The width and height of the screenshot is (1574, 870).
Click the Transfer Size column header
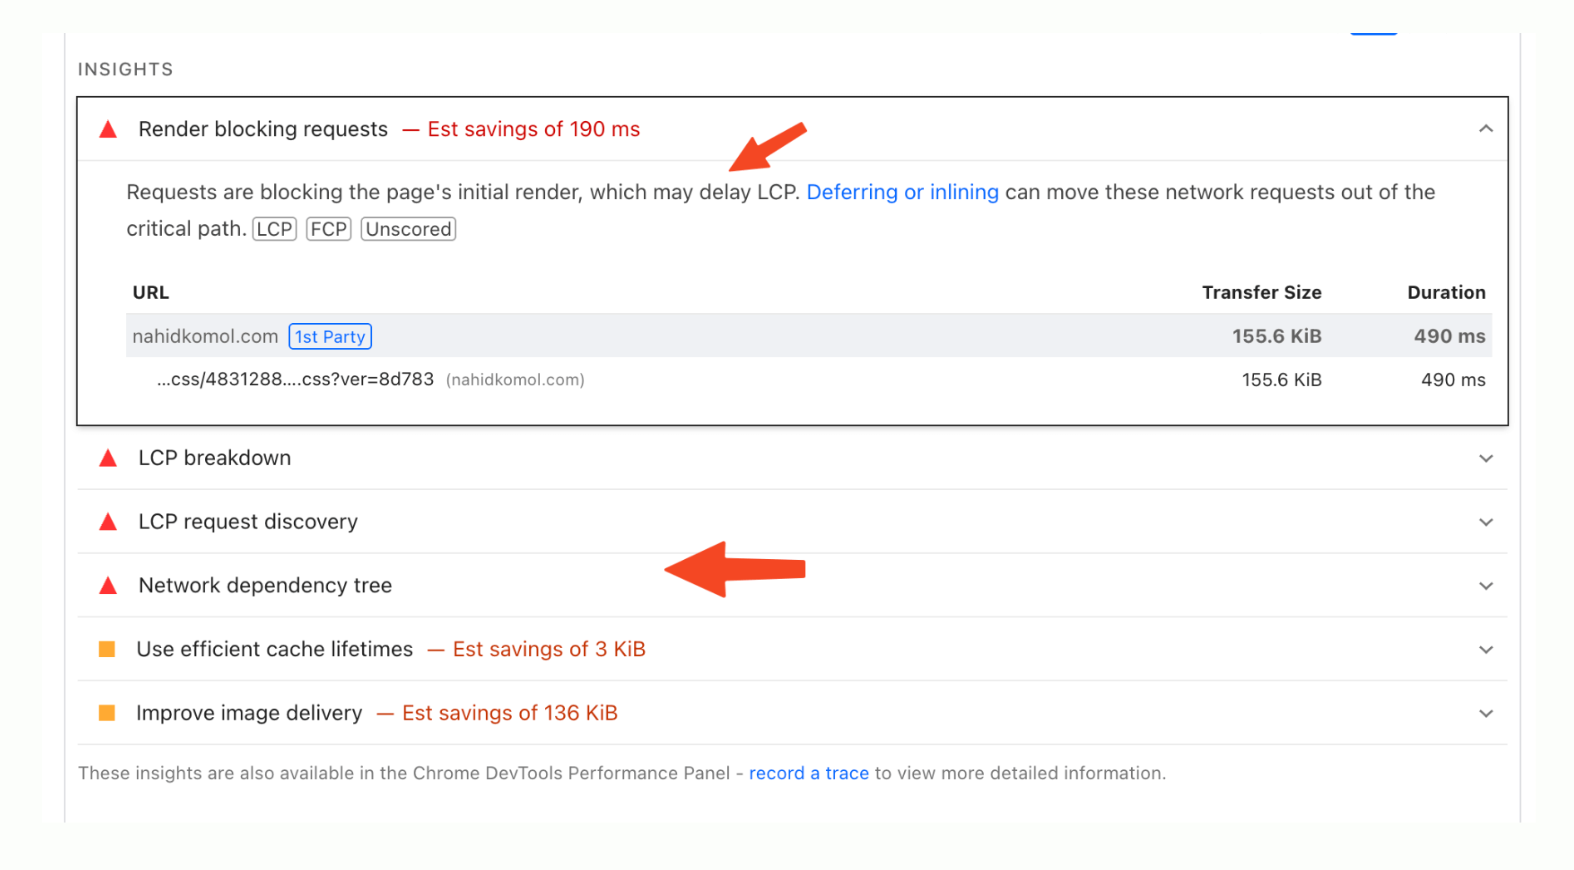tap(1262, 293)
